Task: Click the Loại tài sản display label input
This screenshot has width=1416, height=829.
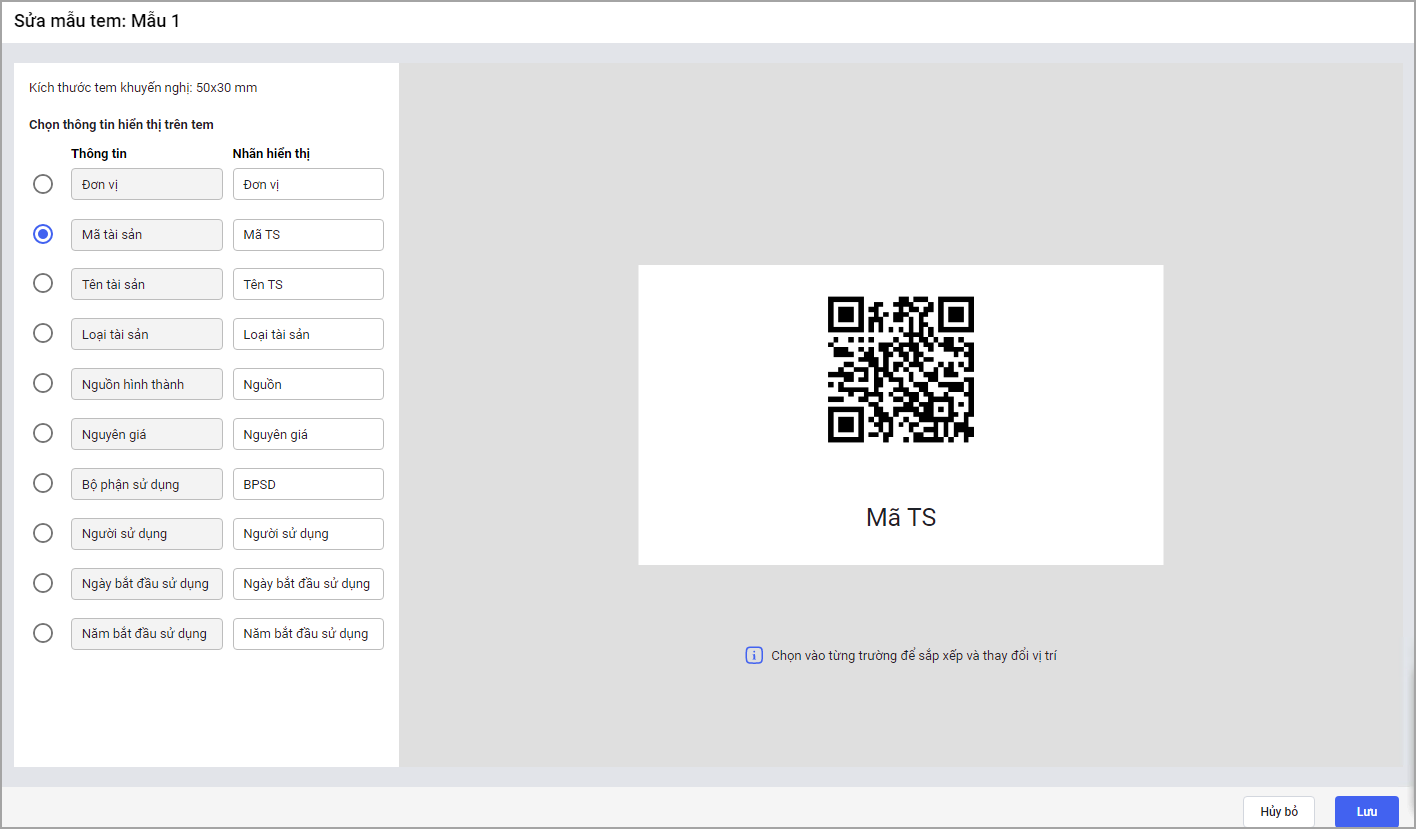Action: point(308,334)
